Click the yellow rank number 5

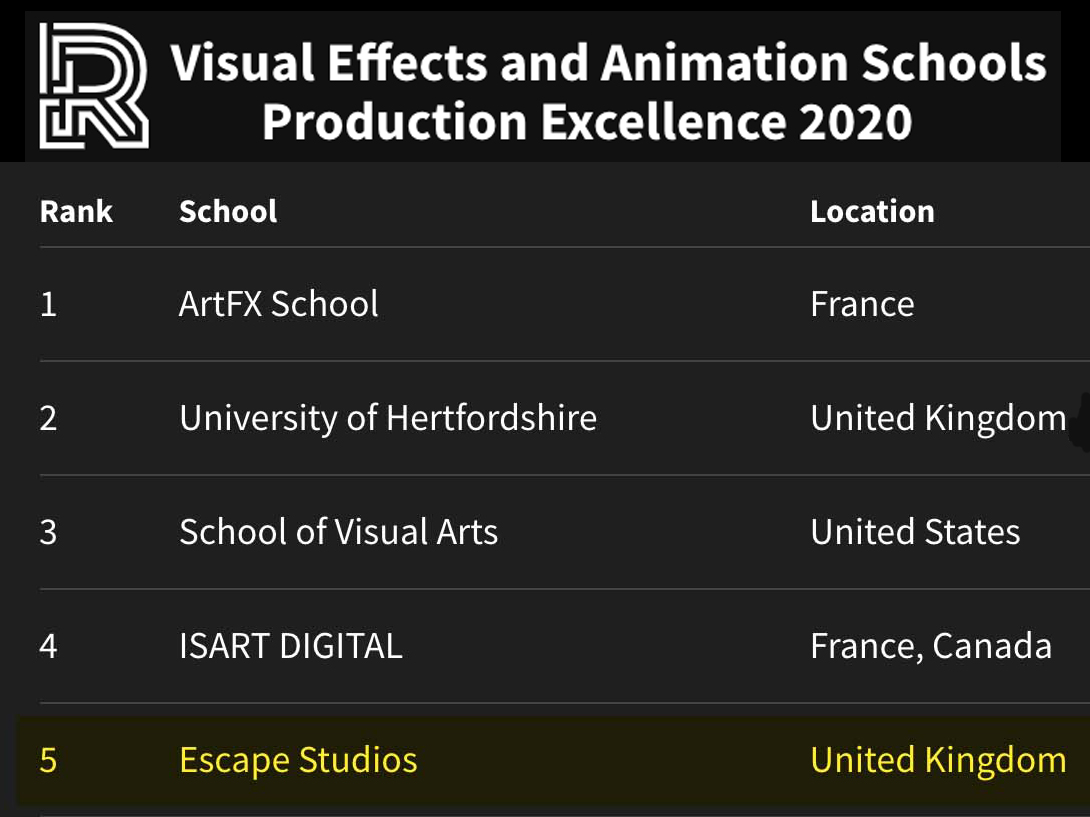[48, 760]
